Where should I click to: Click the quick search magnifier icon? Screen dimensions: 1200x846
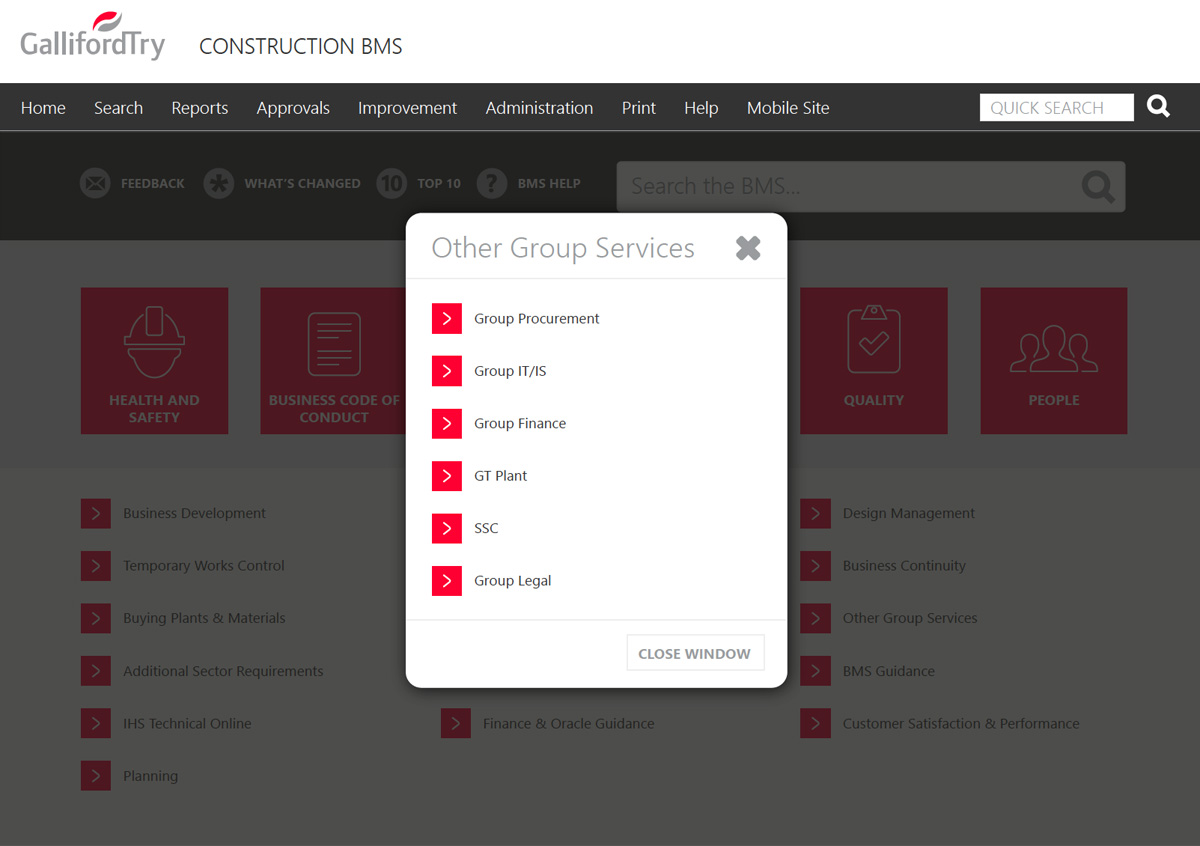pos(1158,106)
